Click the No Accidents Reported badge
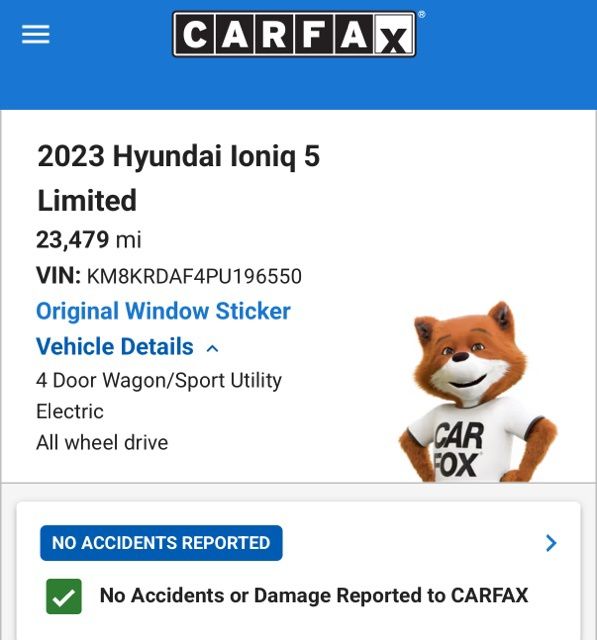The width and height of the screenshot is (597, 640). [x=161, y=543]
